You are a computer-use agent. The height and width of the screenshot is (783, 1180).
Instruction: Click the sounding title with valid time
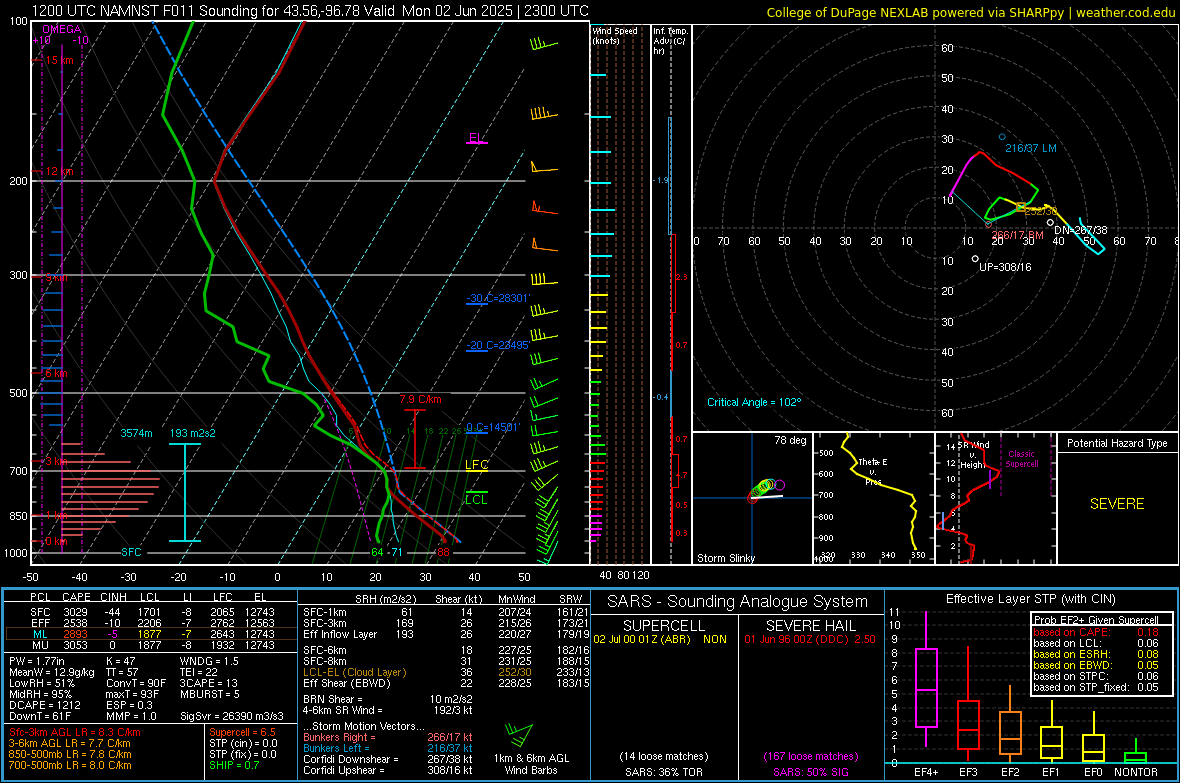coord(310,11)
